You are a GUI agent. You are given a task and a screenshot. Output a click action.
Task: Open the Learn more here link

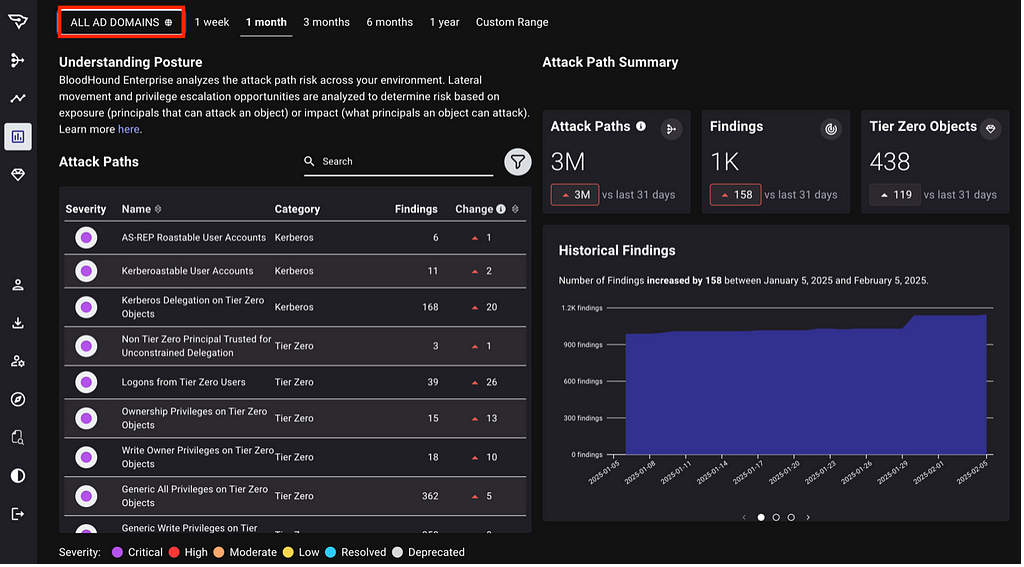pyautogui.click(x=129, y=129)
